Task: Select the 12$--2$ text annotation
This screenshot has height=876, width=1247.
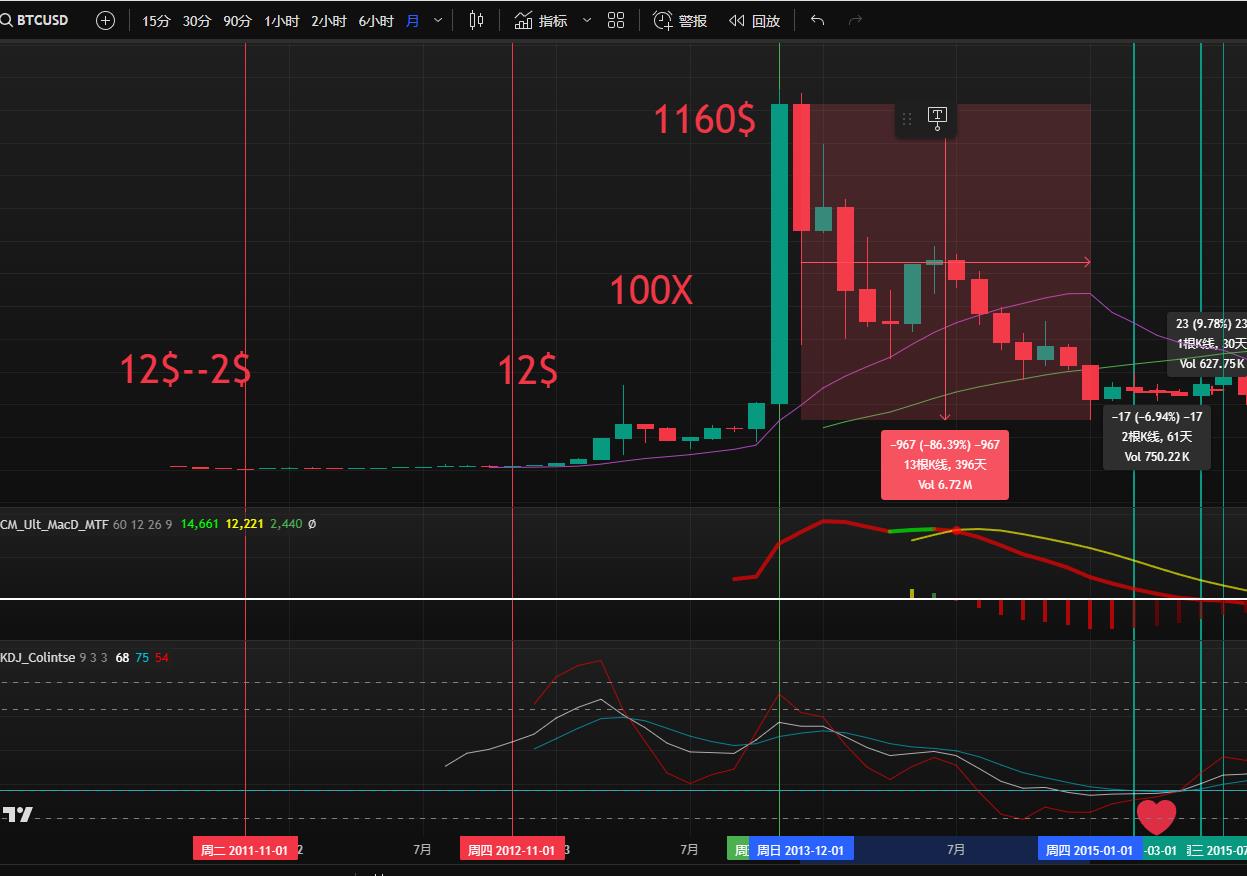Action: point(185,369)
